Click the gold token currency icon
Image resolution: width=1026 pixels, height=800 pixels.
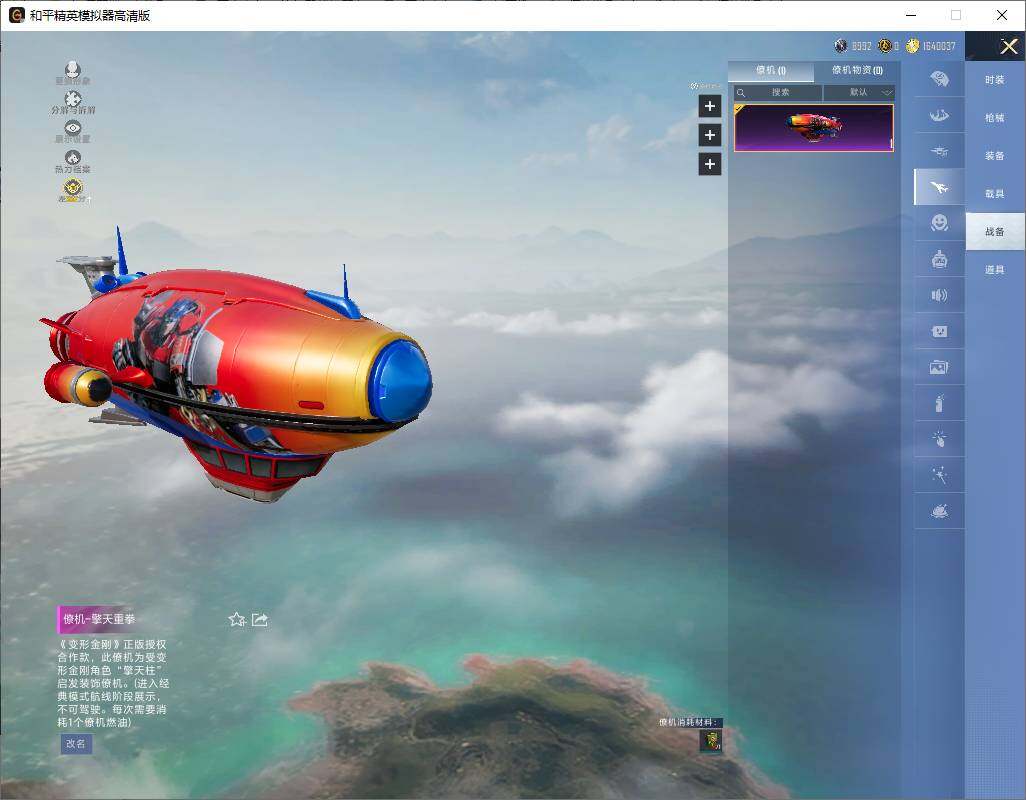click(885, 46)
